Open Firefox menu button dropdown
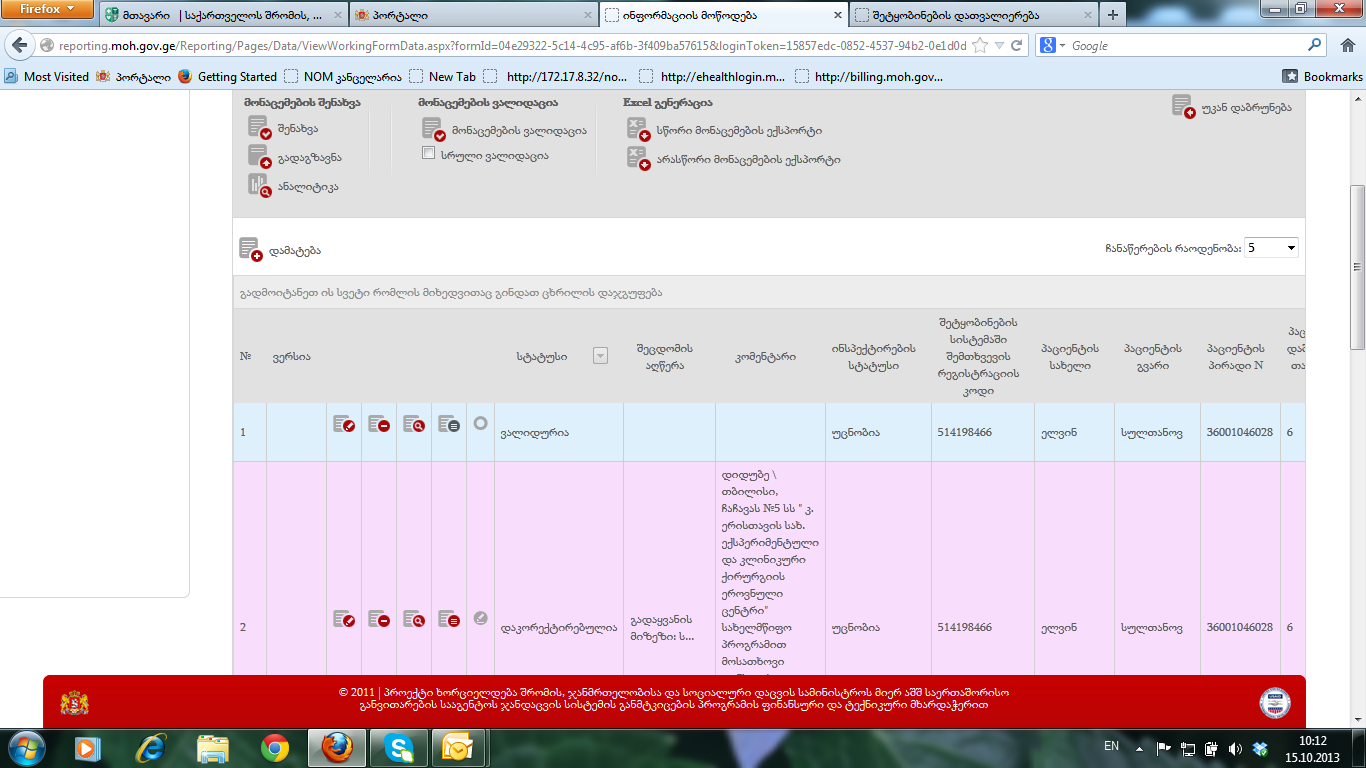The height and width of the screenshot is (768, 1366). point(47,10)
